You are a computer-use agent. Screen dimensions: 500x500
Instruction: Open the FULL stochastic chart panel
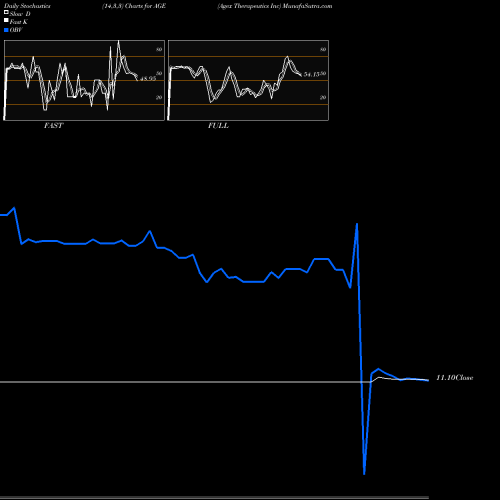click(248, 80)
